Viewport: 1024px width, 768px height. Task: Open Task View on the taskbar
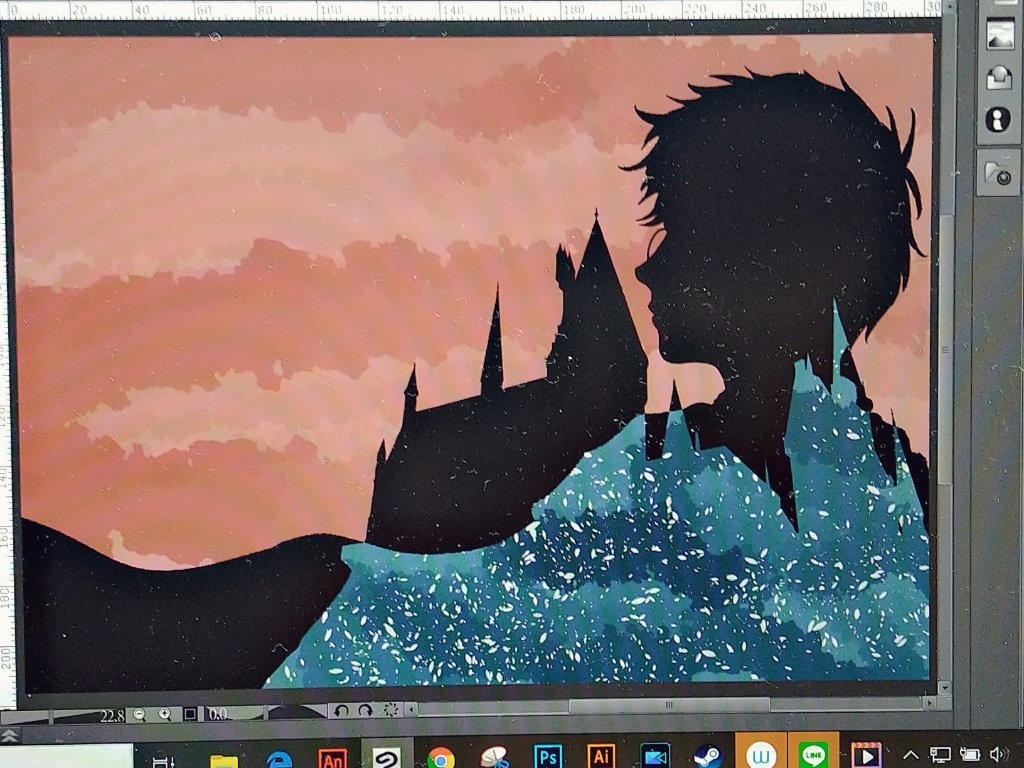(x=163, y=760)
